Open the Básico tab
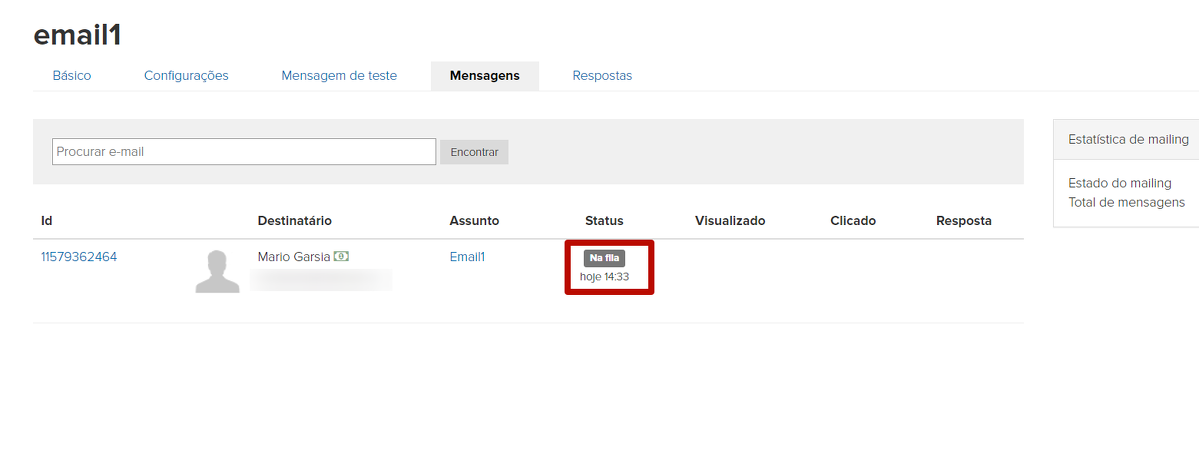Viewport: 1199px width, 467px height. 72,76
